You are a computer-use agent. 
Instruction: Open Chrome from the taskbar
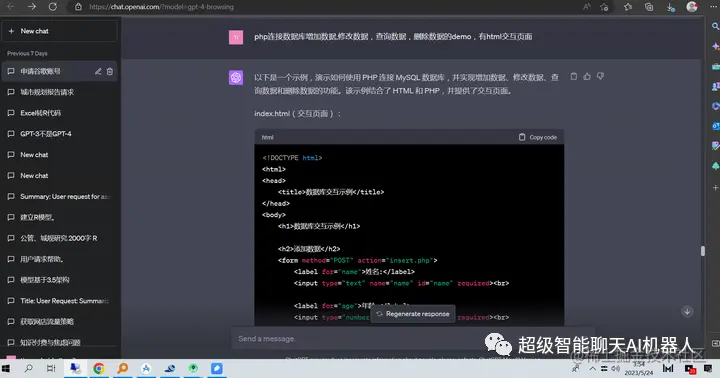[x=99, y=368]
